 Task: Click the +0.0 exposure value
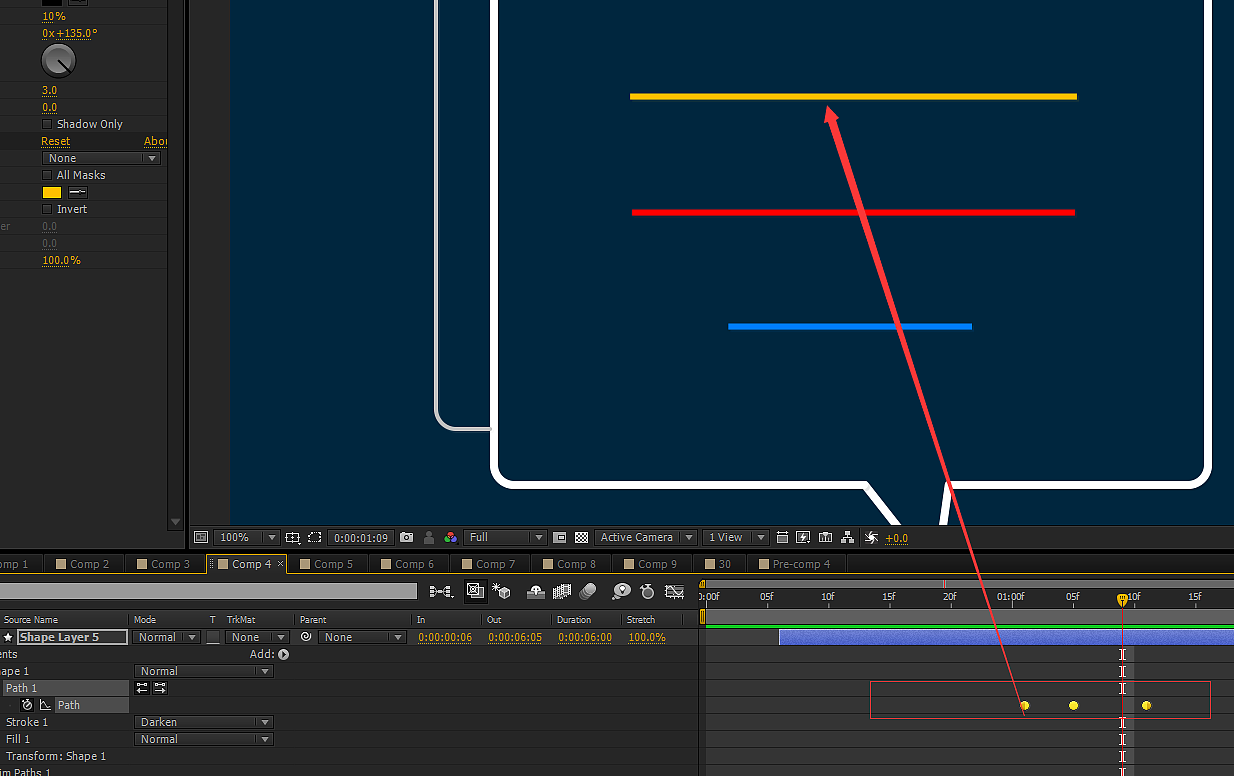point(897,538)
